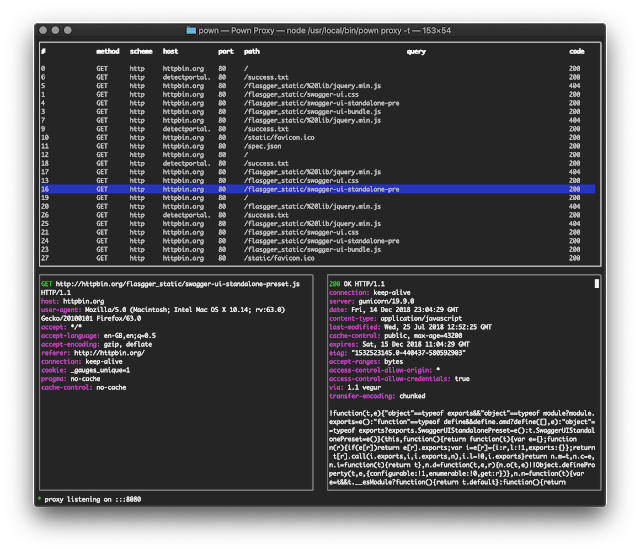Image resolution: width=640 pixels, height=552 pixels.
Task: Select request row number 25 jquery.min.js
Action: pyautogui.click(x=318, y=224)
